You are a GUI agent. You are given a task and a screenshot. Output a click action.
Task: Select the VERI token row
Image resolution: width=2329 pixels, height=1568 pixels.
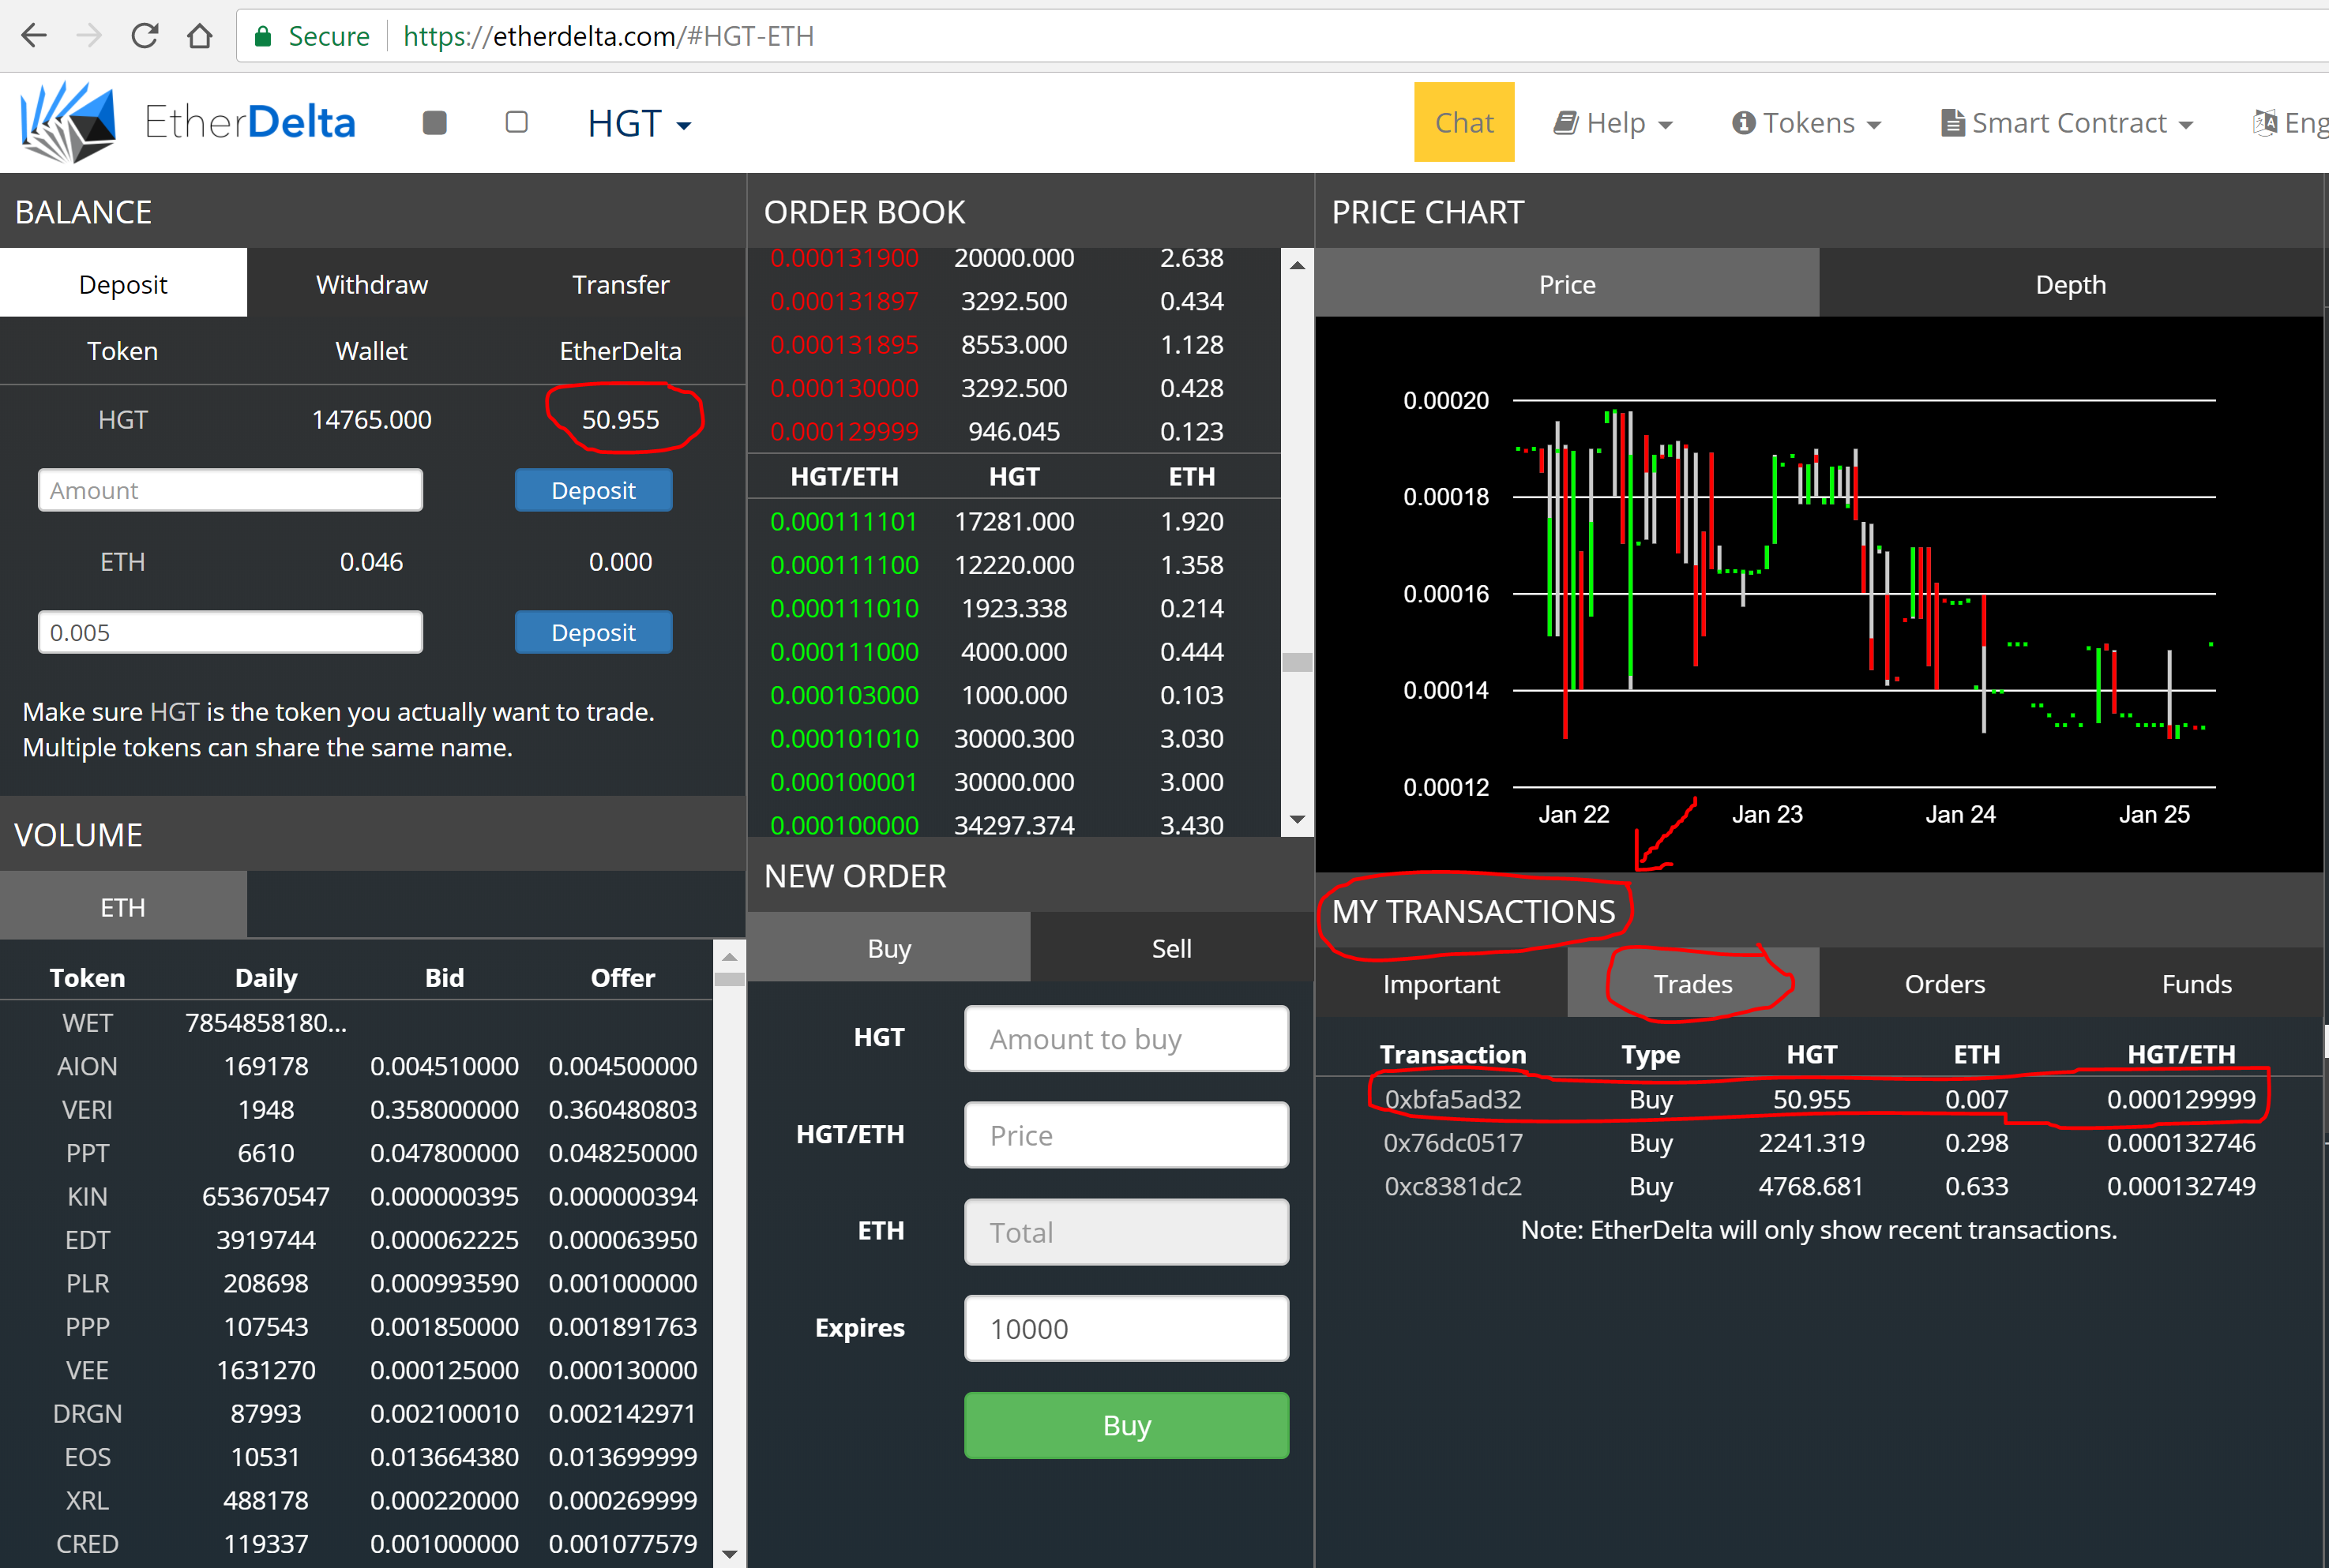(356, 1109)
